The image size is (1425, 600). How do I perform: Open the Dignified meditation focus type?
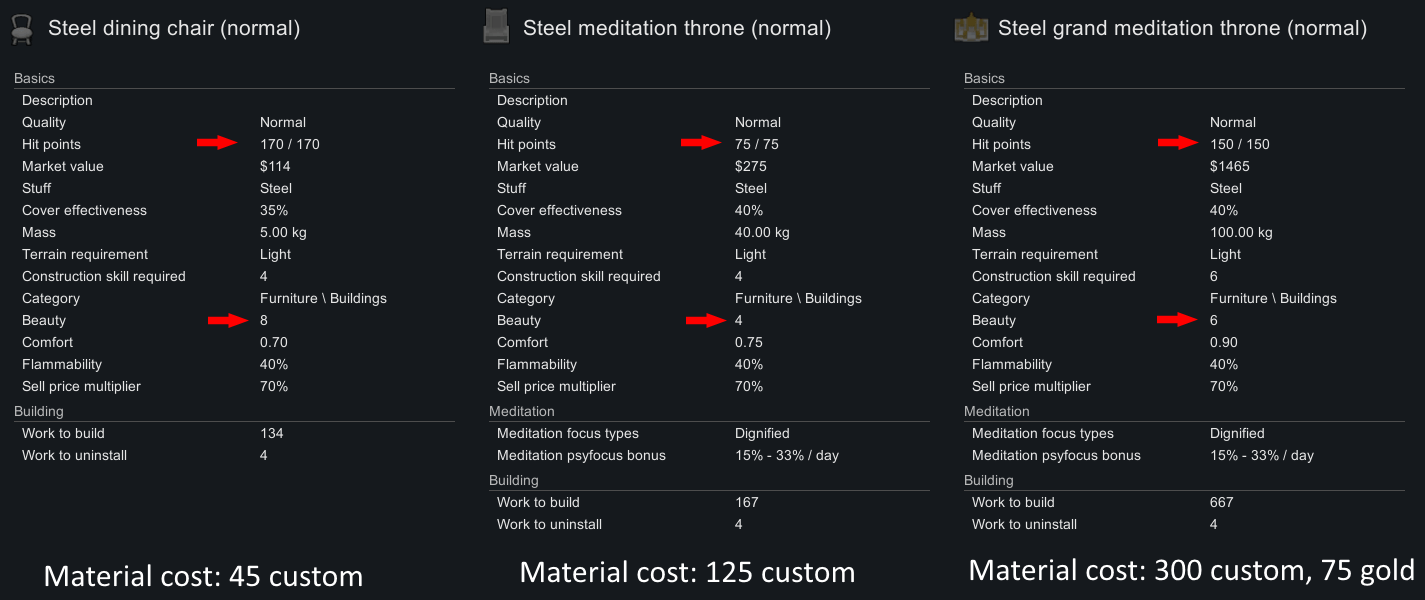pos(763,432)
